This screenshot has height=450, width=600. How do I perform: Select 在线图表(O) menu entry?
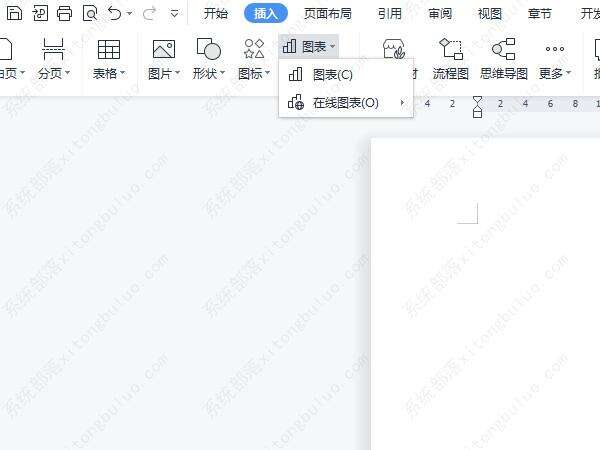click(346, 103)
